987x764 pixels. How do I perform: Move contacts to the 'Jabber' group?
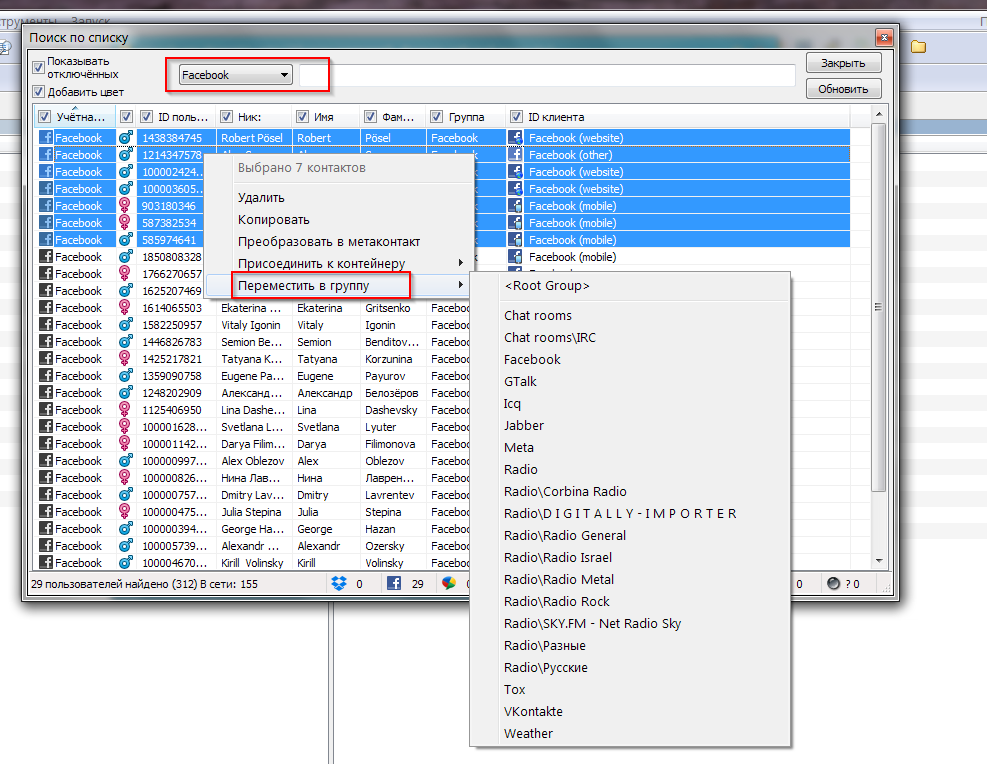[524, 425]
